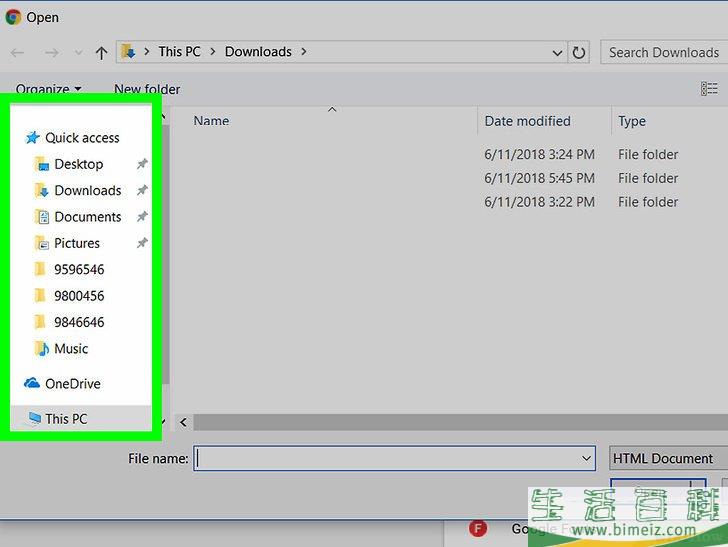728x547 pixels.
Task: Sort by the Date modified column
Action: (527, 121)
